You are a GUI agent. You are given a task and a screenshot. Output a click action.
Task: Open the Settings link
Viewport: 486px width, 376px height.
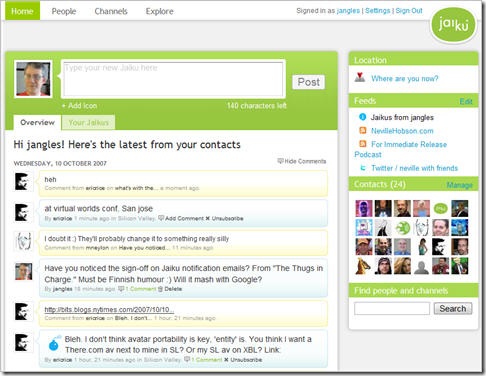point(377,11)
